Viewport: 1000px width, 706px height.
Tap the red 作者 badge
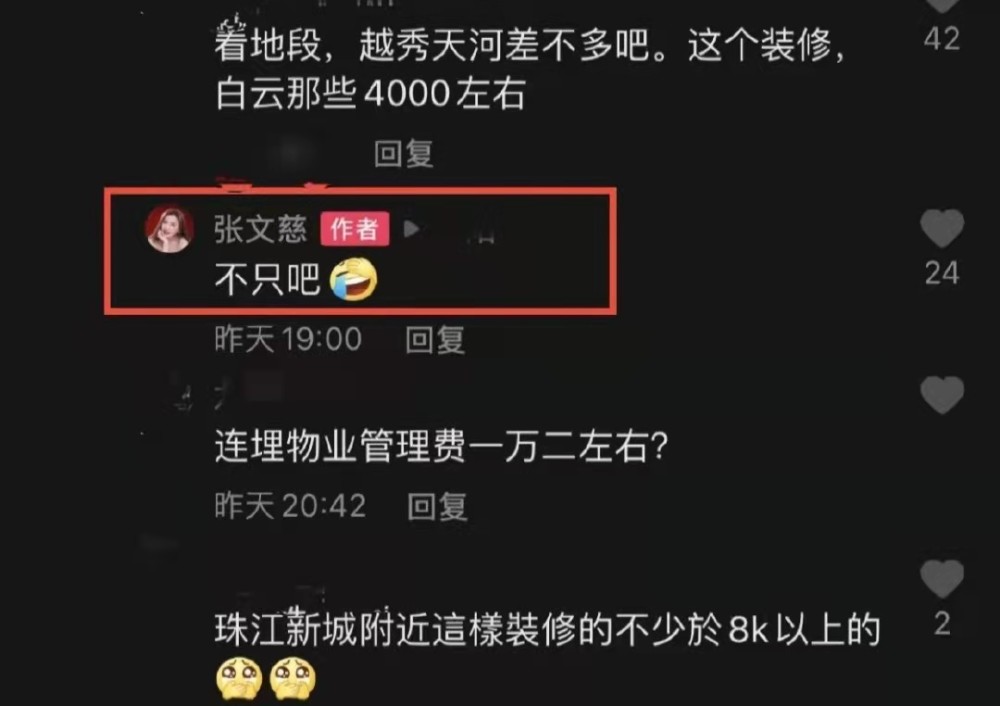(355, 229)
